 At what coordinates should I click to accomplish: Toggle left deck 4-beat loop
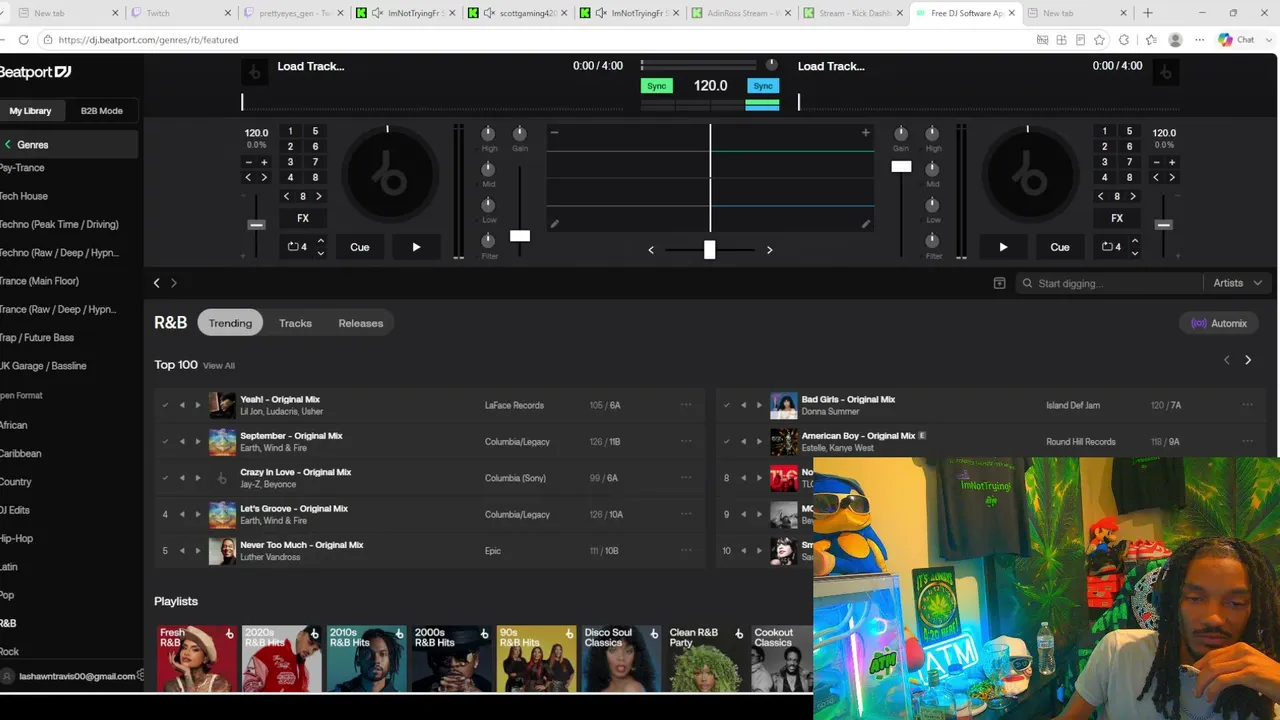[x=297, y=247]
